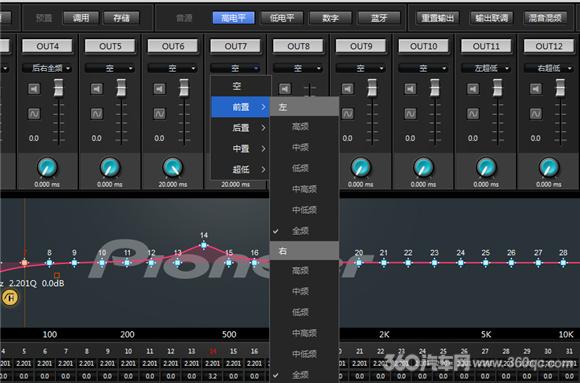This screenshot has height=383, width=580.
Task: Mute the OUT11 channel speaker icon
Action: 473,89
